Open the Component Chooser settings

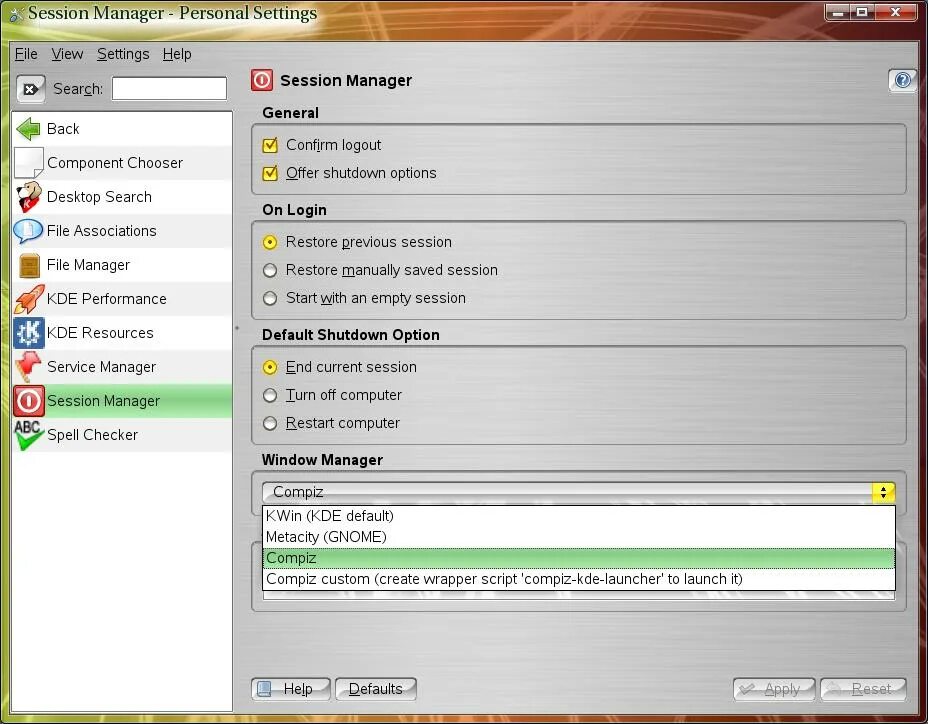point(114,162)
